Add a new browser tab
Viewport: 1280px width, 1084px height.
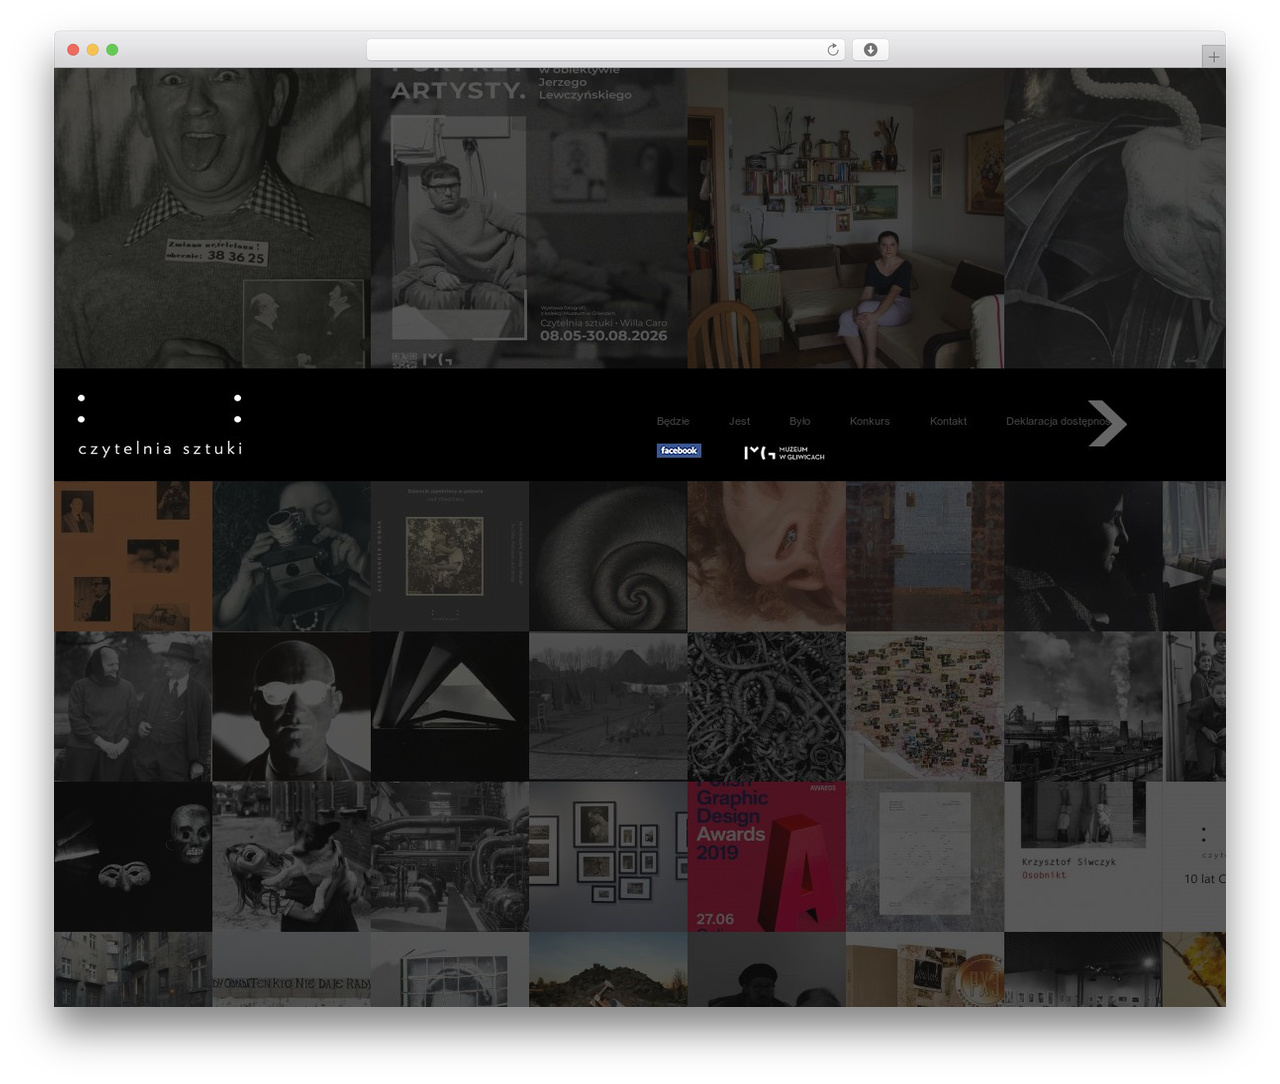coord(1213,57)
